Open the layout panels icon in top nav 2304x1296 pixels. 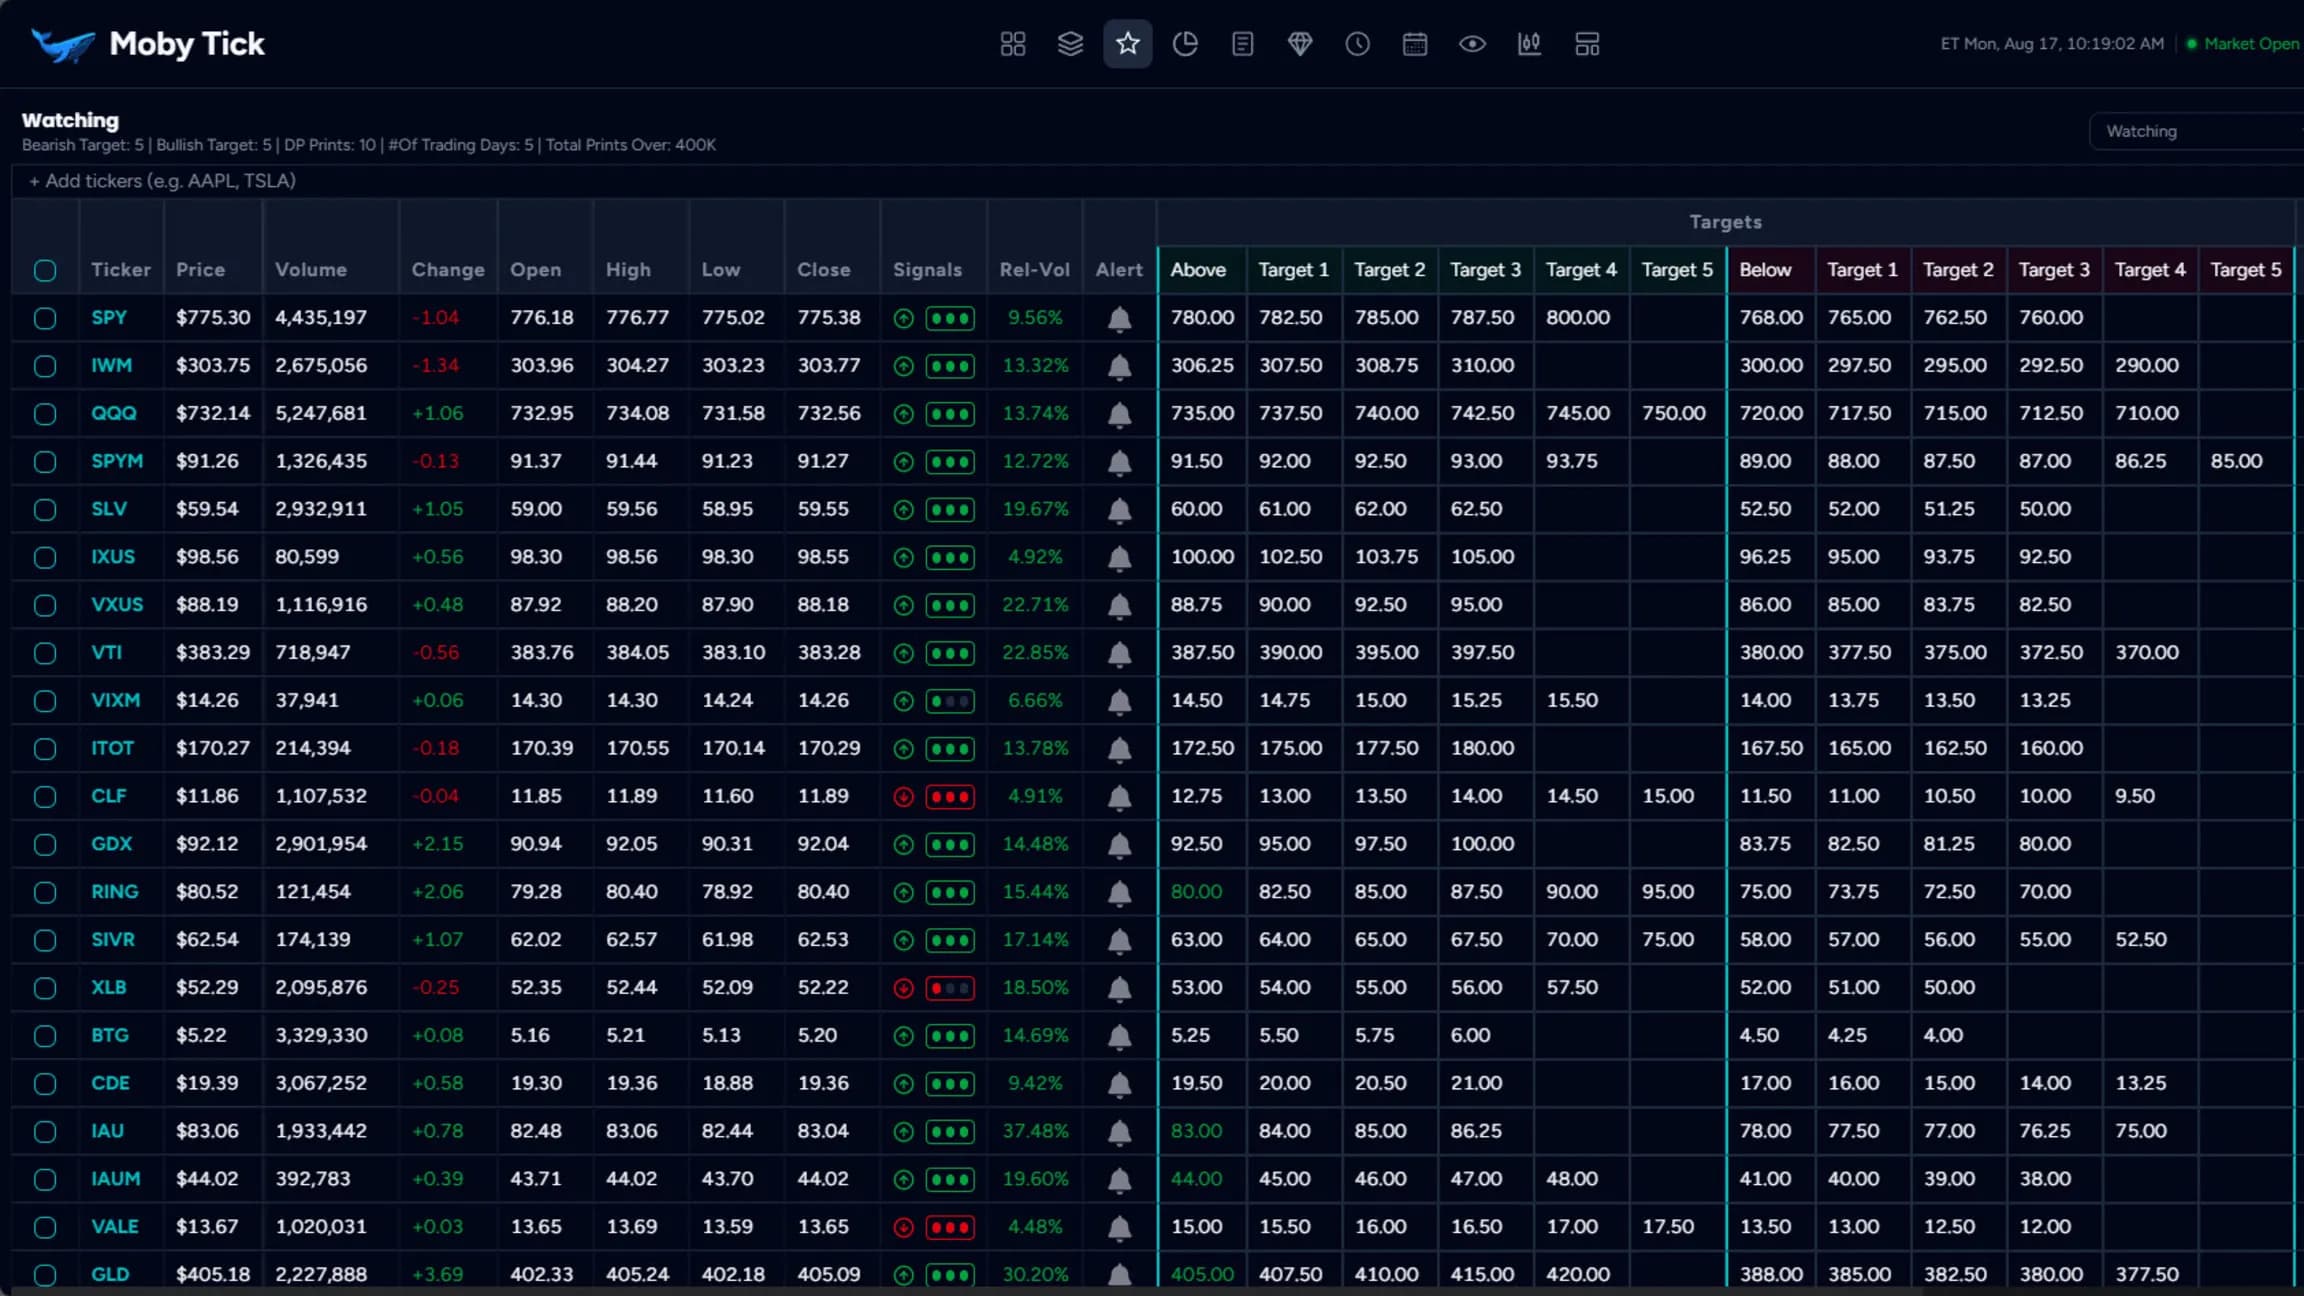[1587, 44]
